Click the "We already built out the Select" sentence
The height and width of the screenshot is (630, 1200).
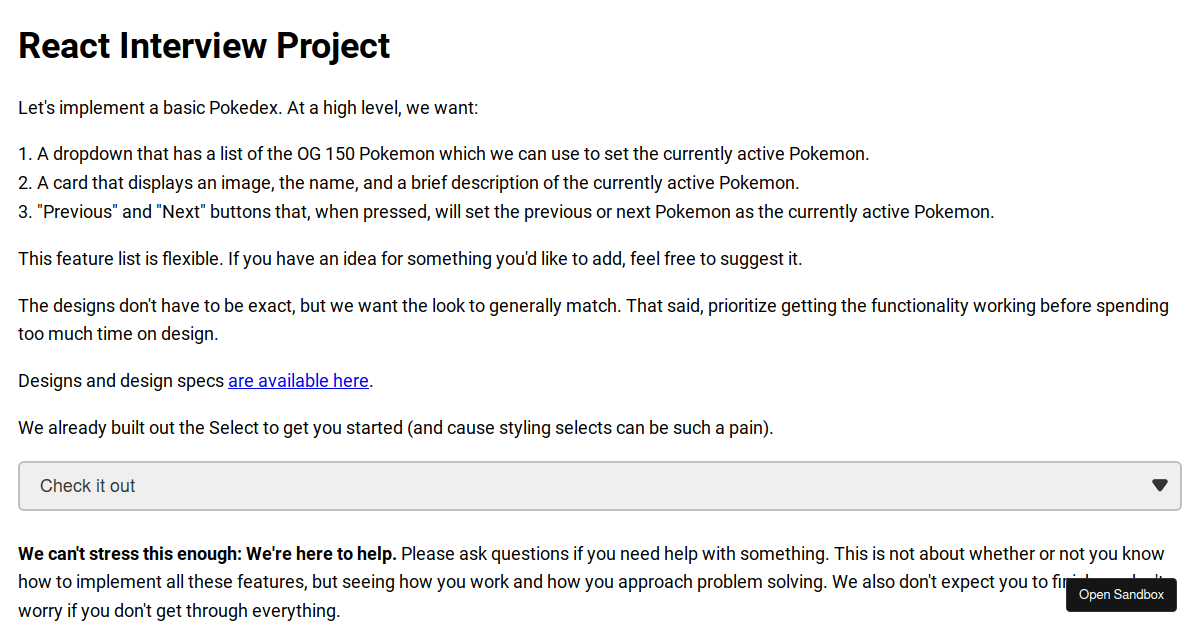396,428
